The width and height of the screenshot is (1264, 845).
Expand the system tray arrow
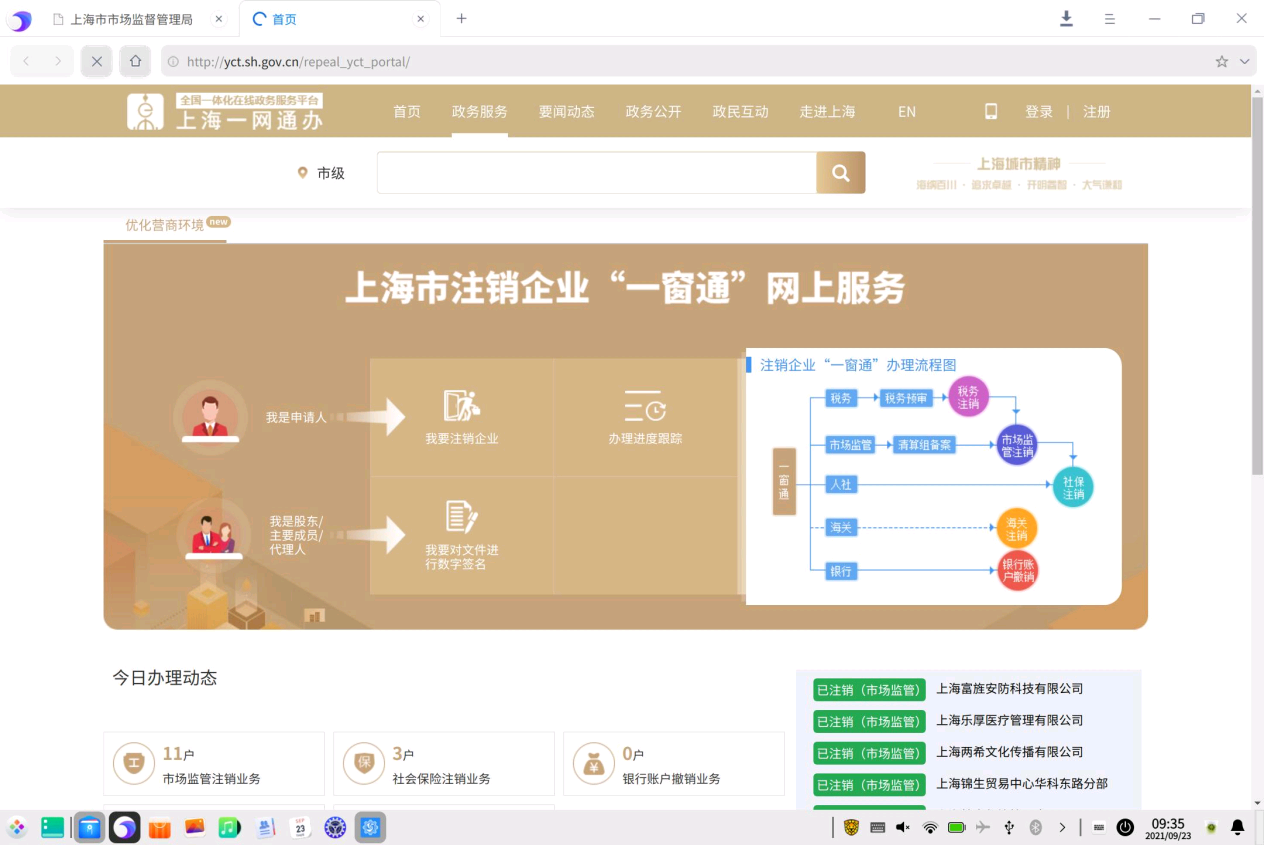point(1062,827)
